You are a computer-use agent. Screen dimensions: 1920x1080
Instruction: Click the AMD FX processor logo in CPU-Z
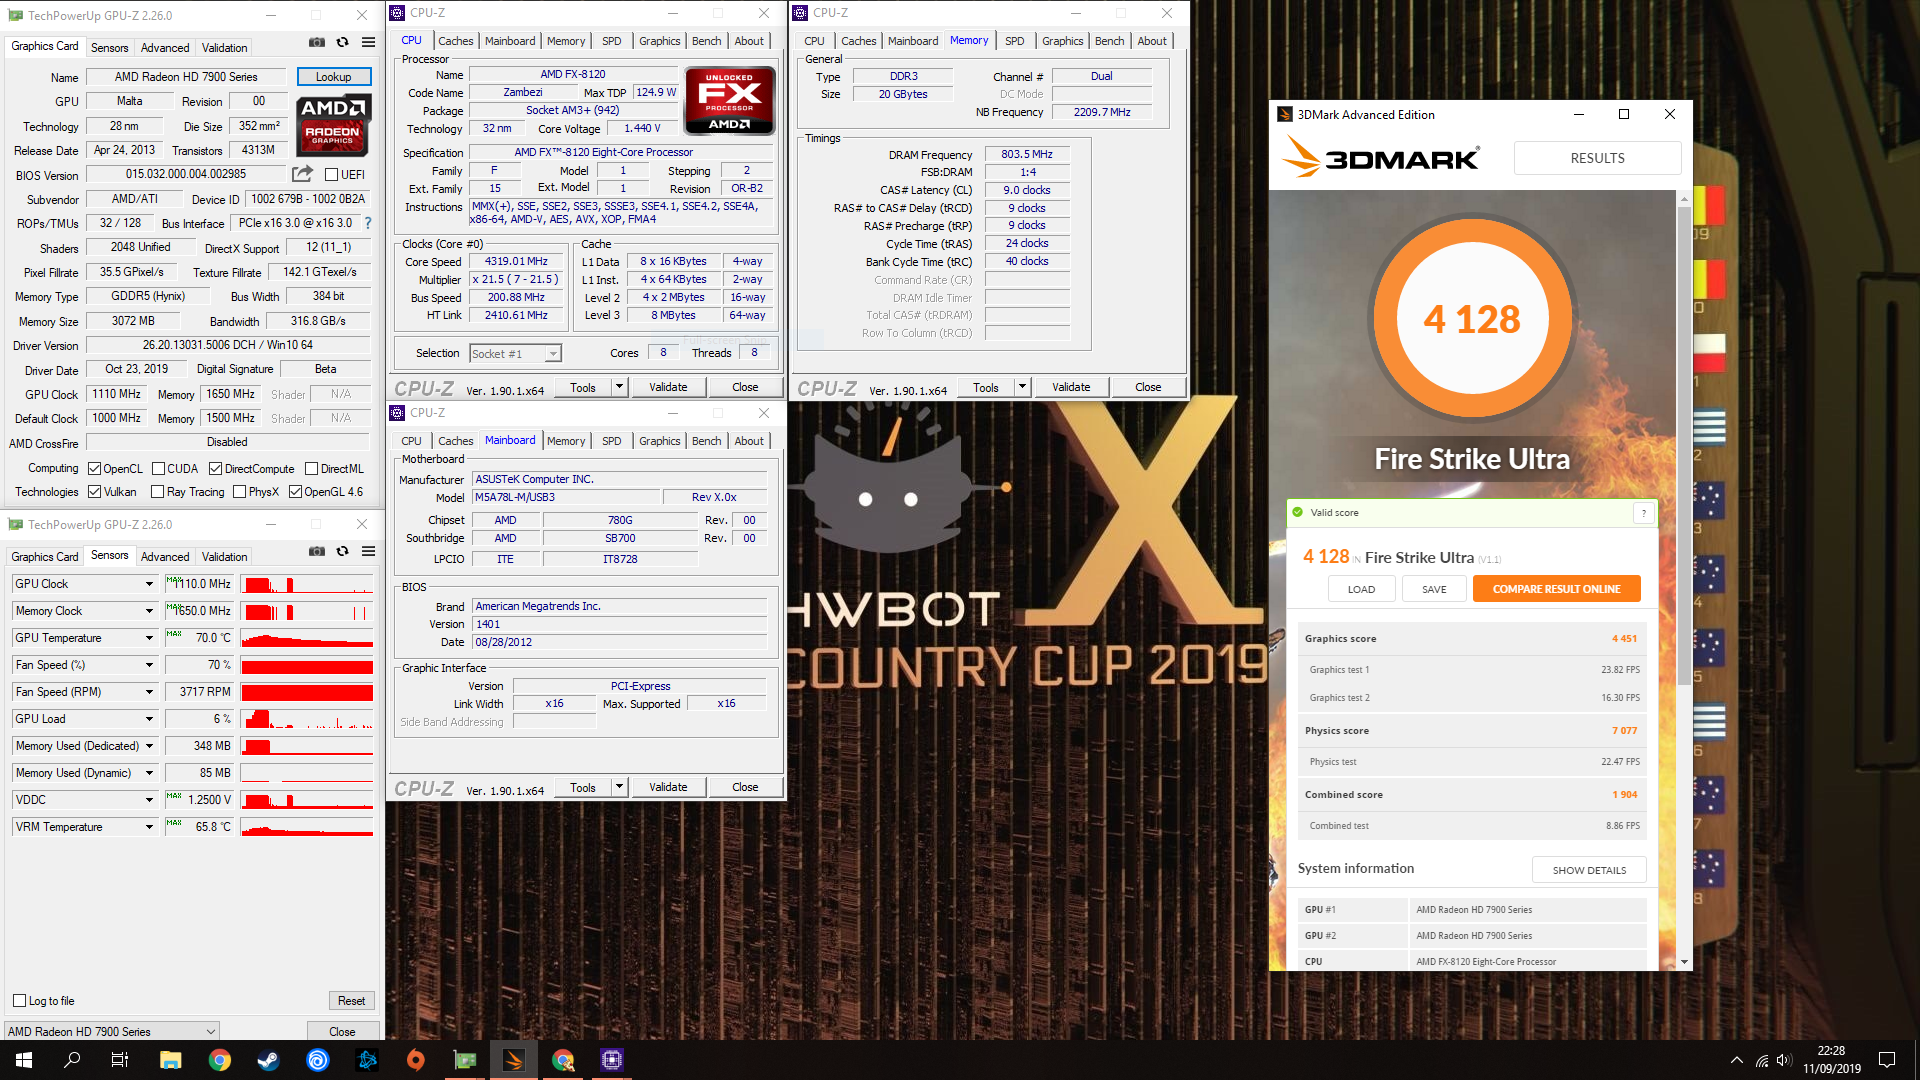pyautogui.click(x=730, y=100)
